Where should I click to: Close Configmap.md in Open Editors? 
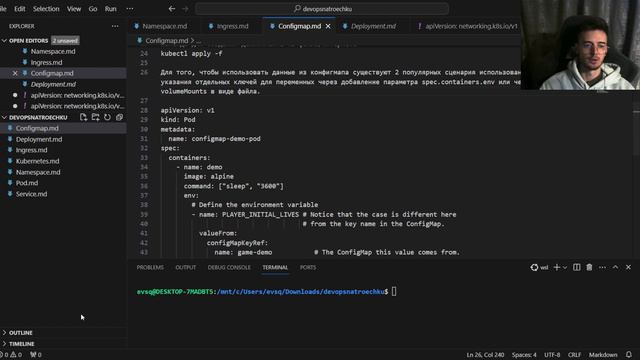(x=15, y=73)
